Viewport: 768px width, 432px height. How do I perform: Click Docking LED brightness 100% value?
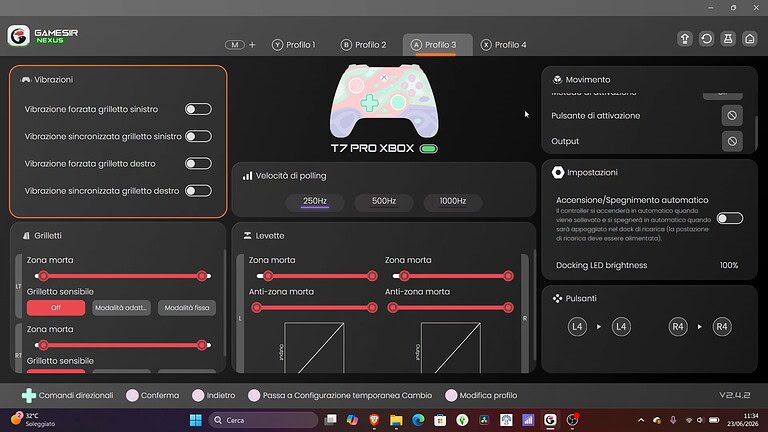pos(729,265)
